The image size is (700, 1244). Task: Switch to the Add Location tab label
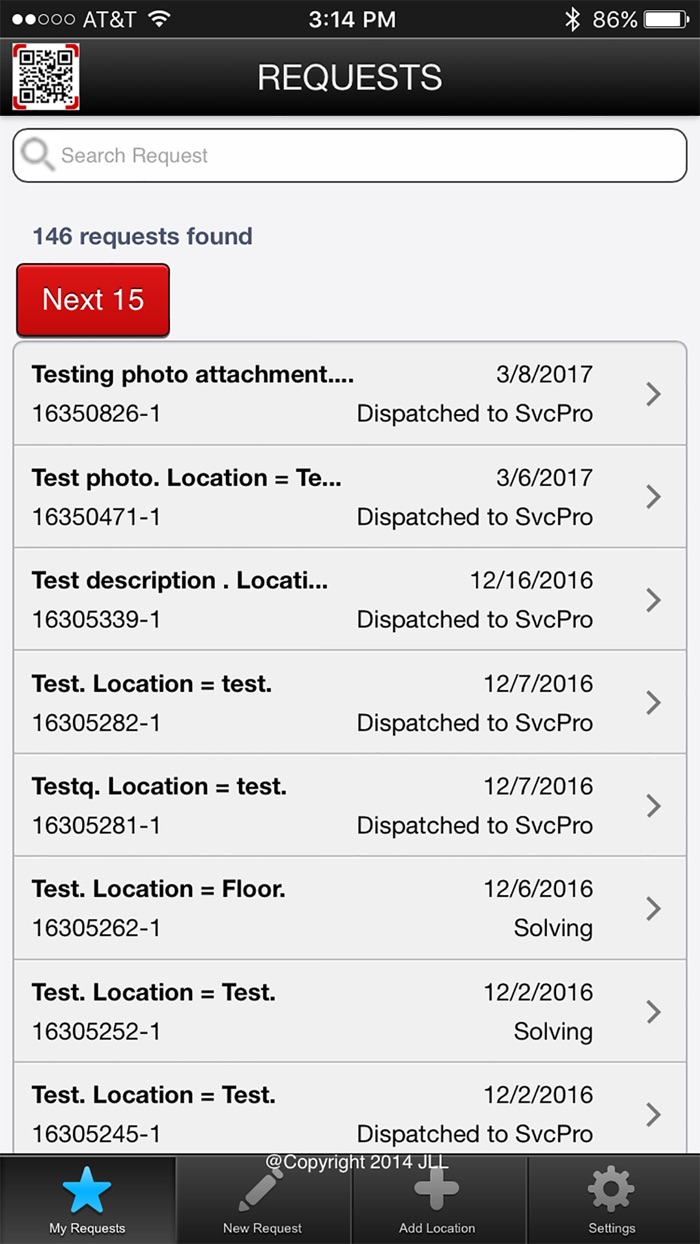pos(437,1228)
